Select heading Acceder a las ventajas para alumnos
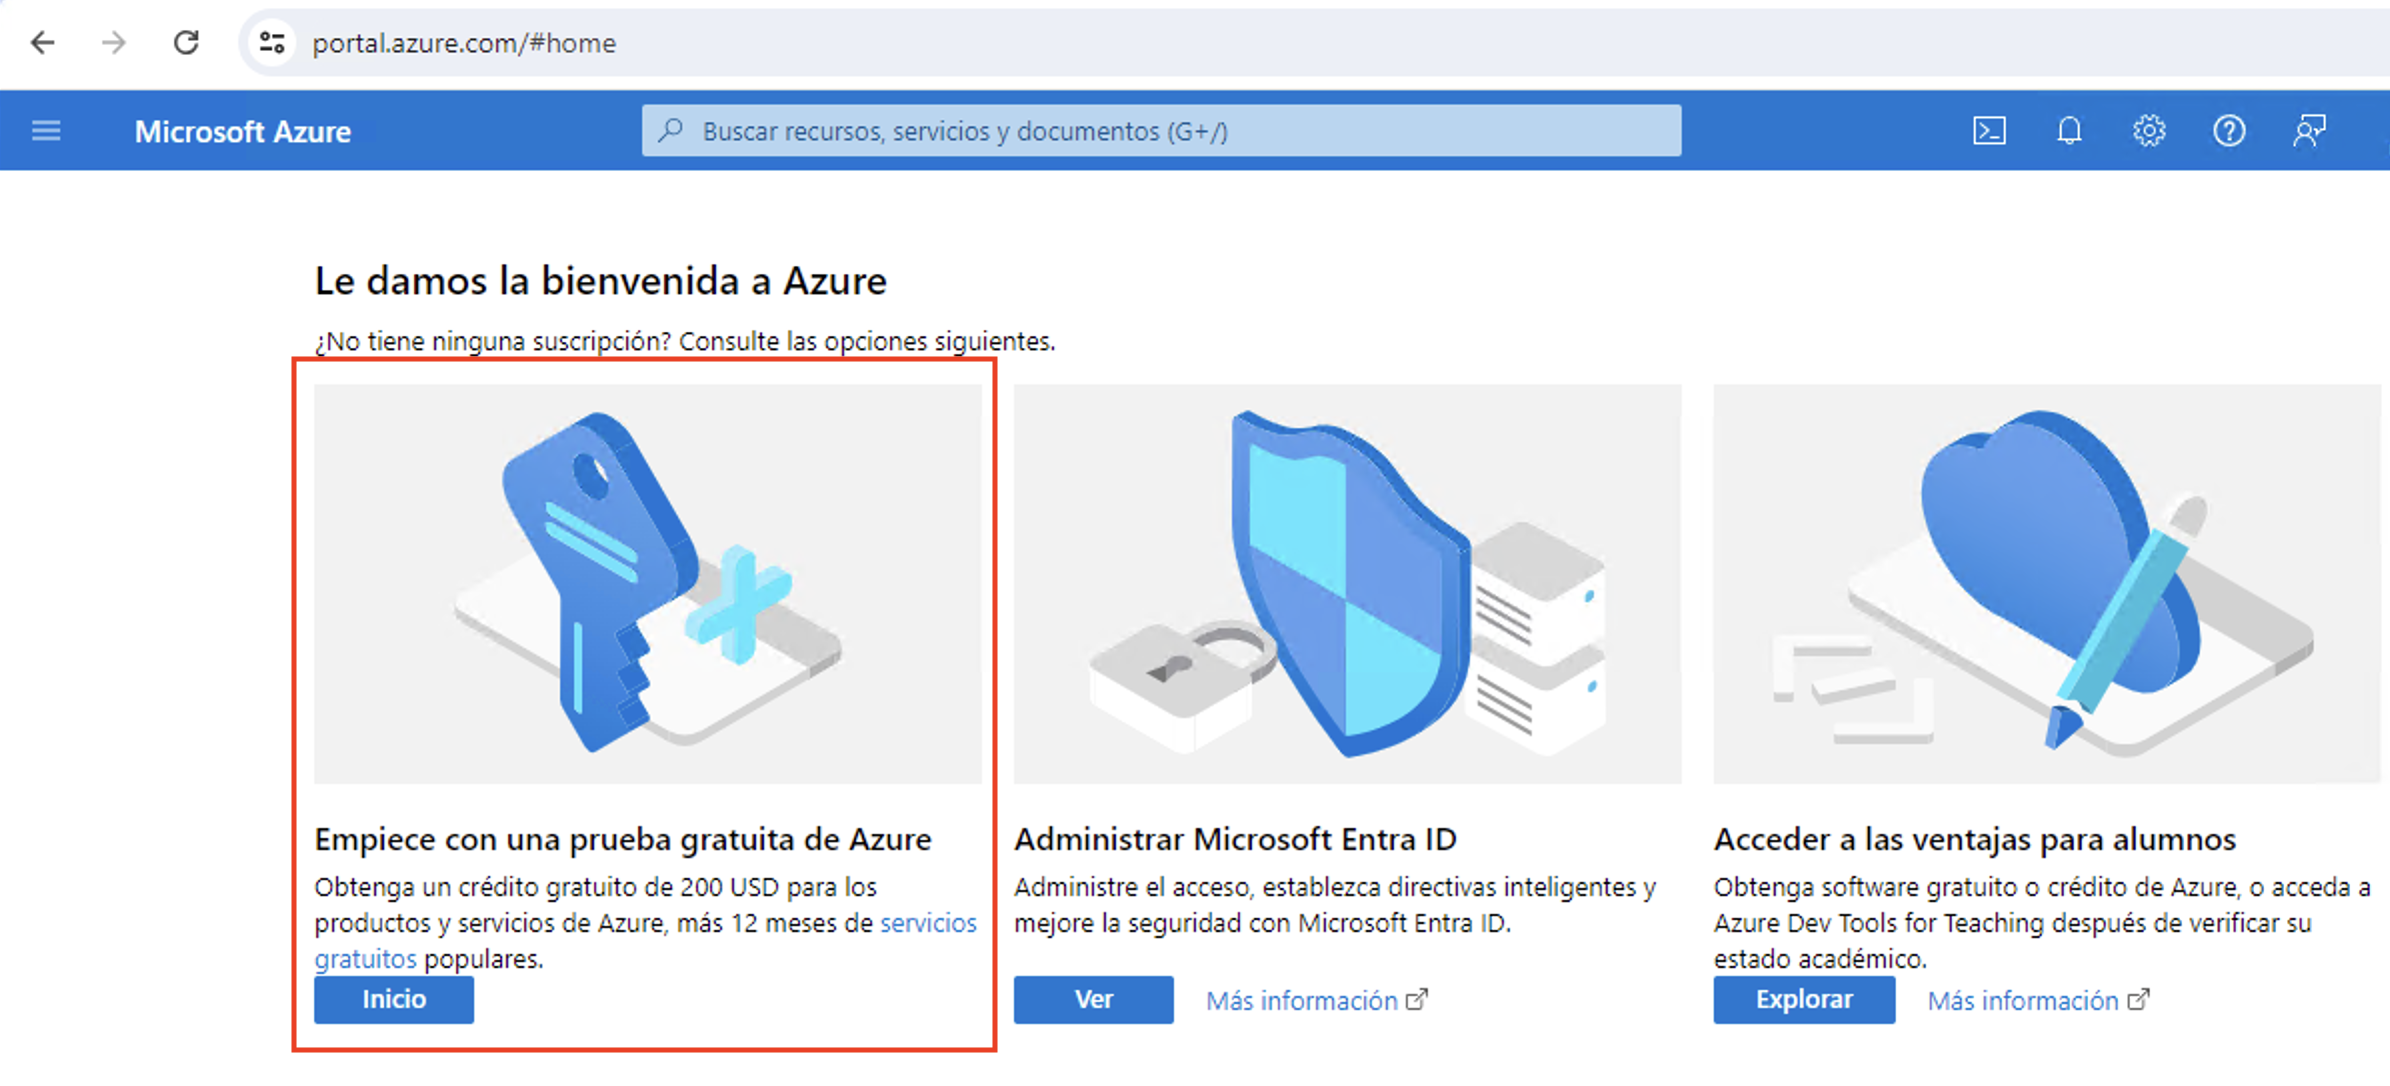The width and height of the screenshot is (2390, 1086). click(1975, 839)
